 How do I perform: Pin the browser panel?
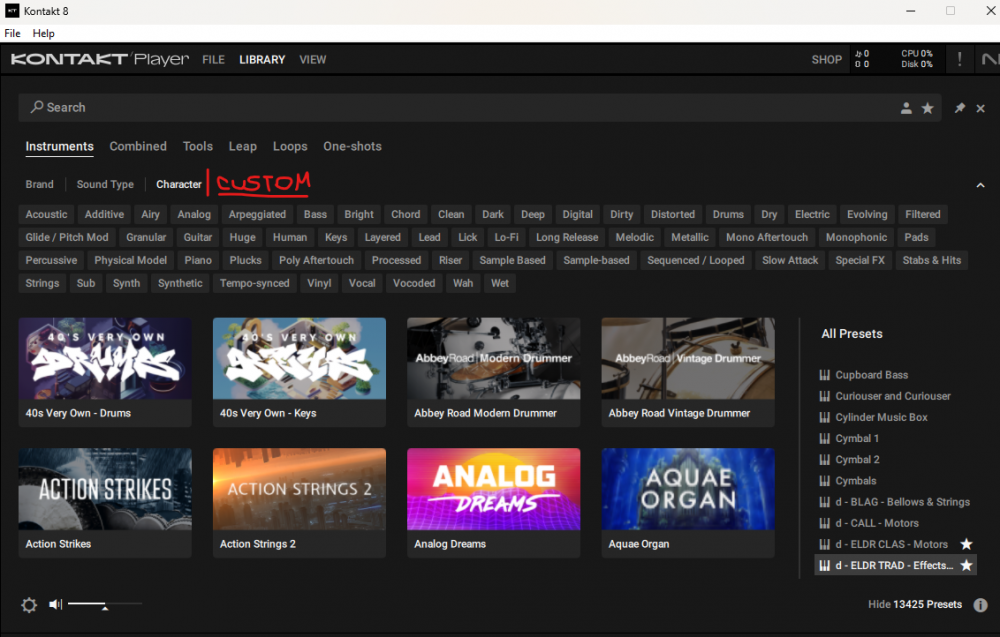pyautogui.click(x=959, y=108)
